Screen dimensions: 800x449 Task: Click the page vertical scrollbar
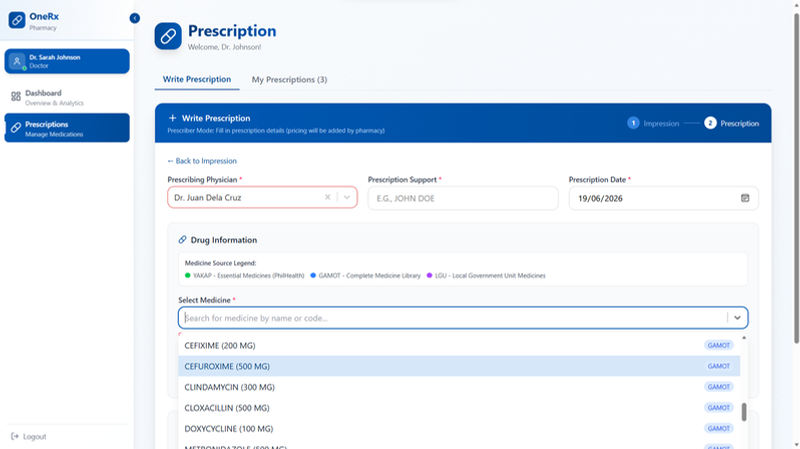(796, 179)
